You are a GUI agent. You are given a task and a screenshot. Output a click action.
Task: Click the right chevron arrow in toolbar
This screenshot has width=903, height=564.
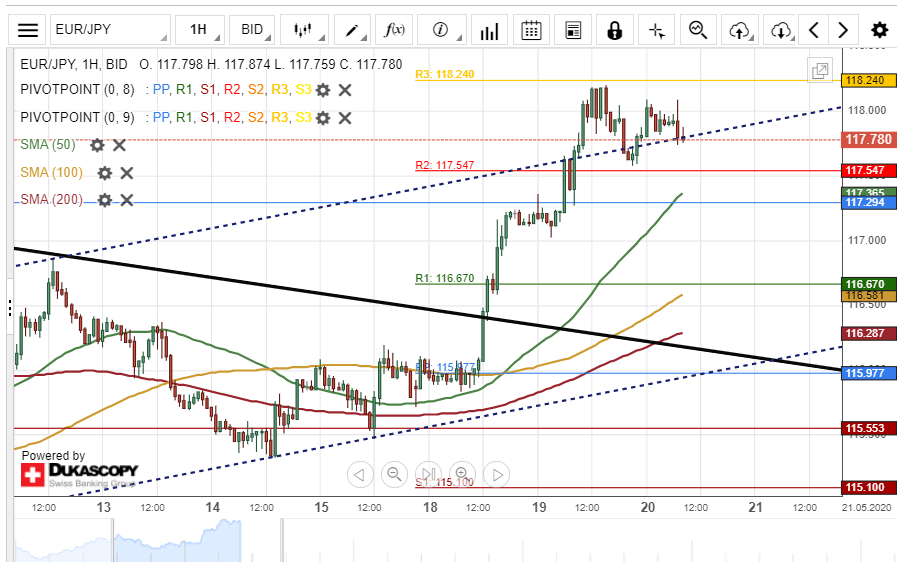point(843,30)
